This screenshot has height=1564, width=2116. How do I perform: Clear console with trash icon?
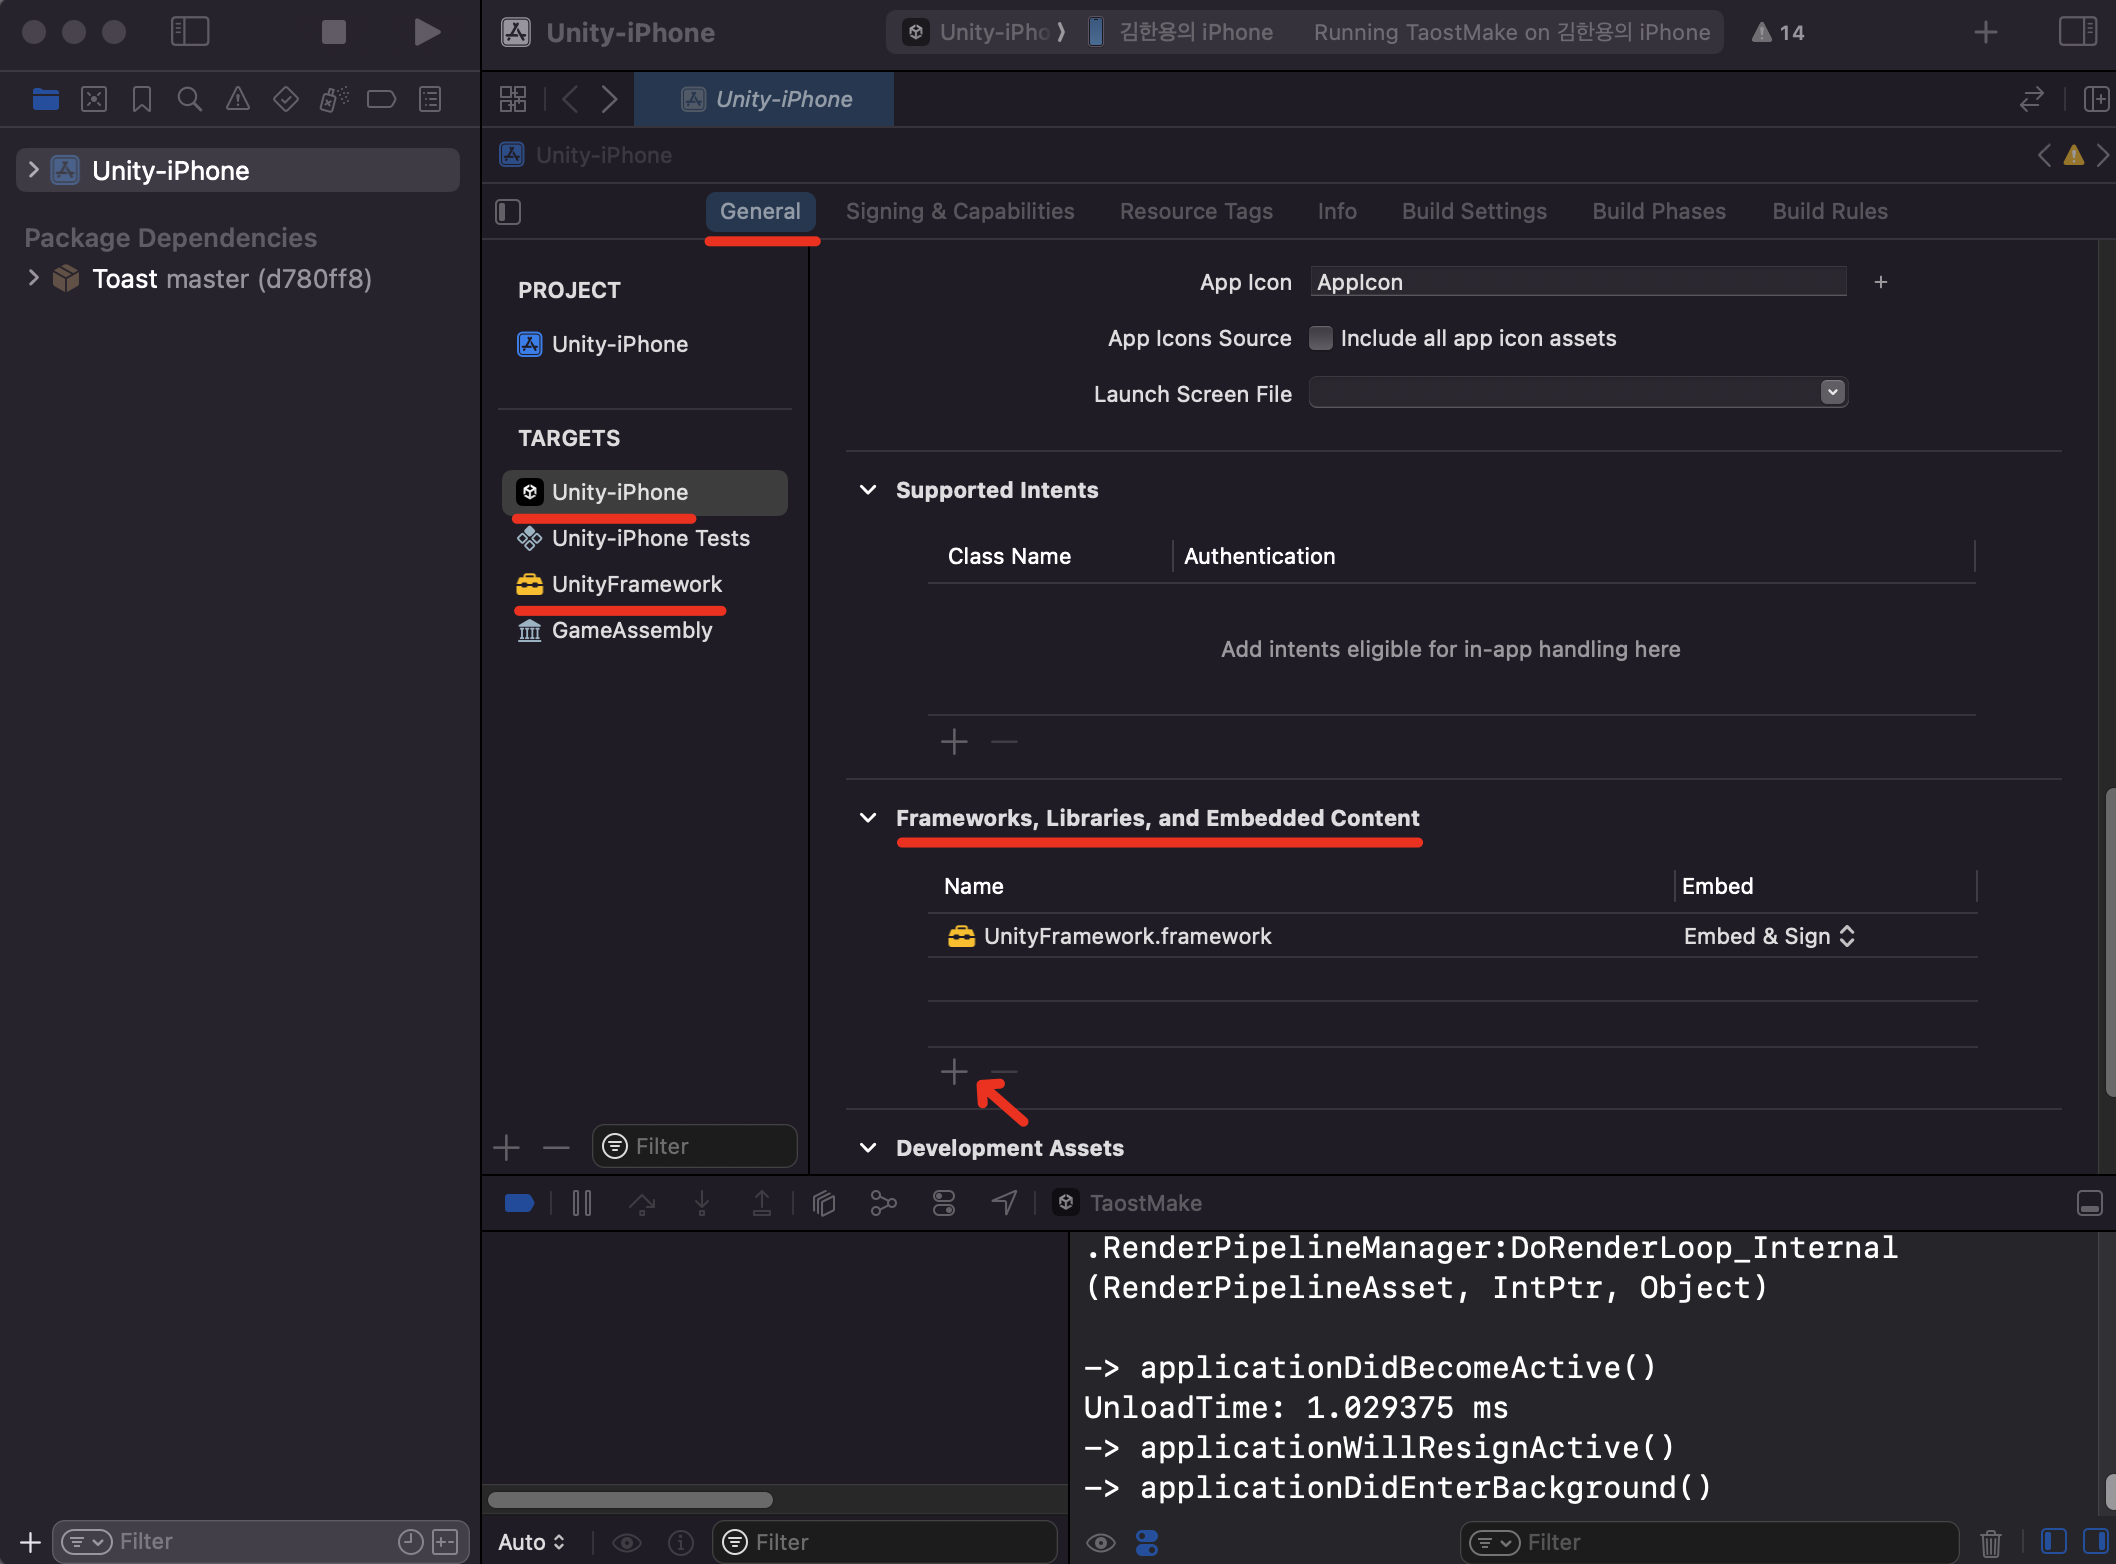pyautogui.click(x=1991, y=1543)
